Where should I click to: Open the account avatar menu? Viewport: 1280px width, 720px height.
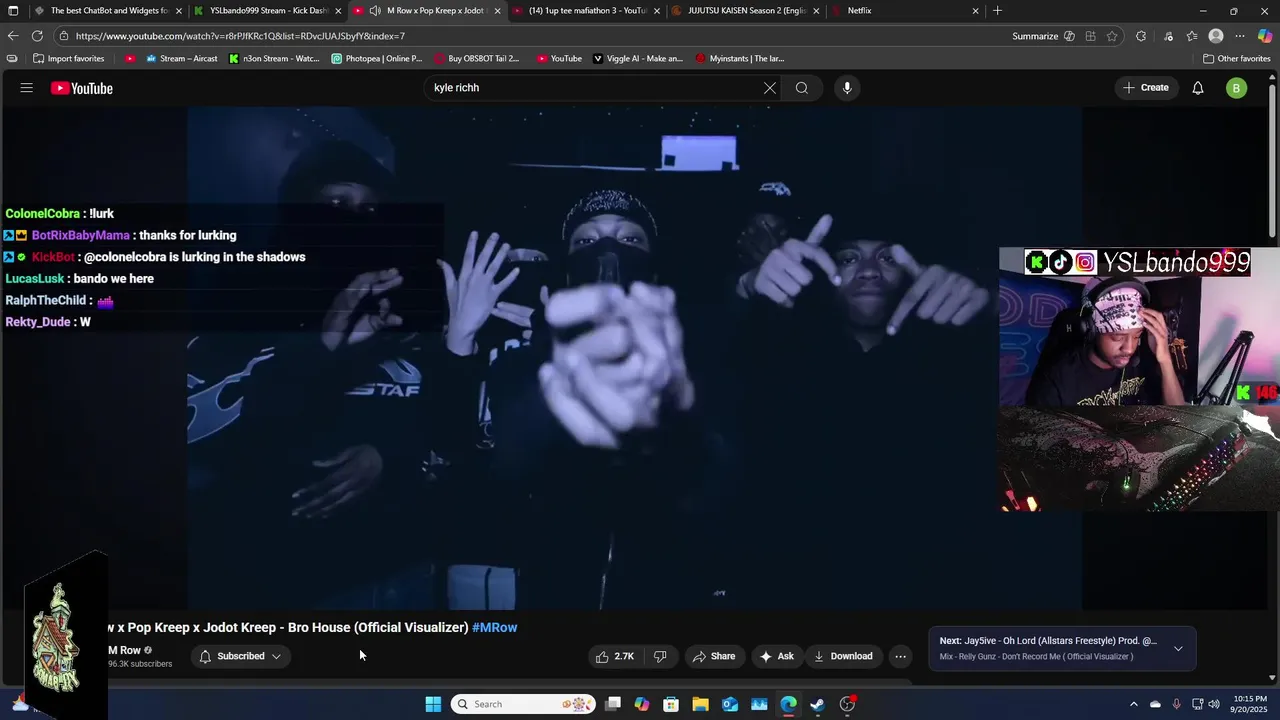pos(1237,88)
